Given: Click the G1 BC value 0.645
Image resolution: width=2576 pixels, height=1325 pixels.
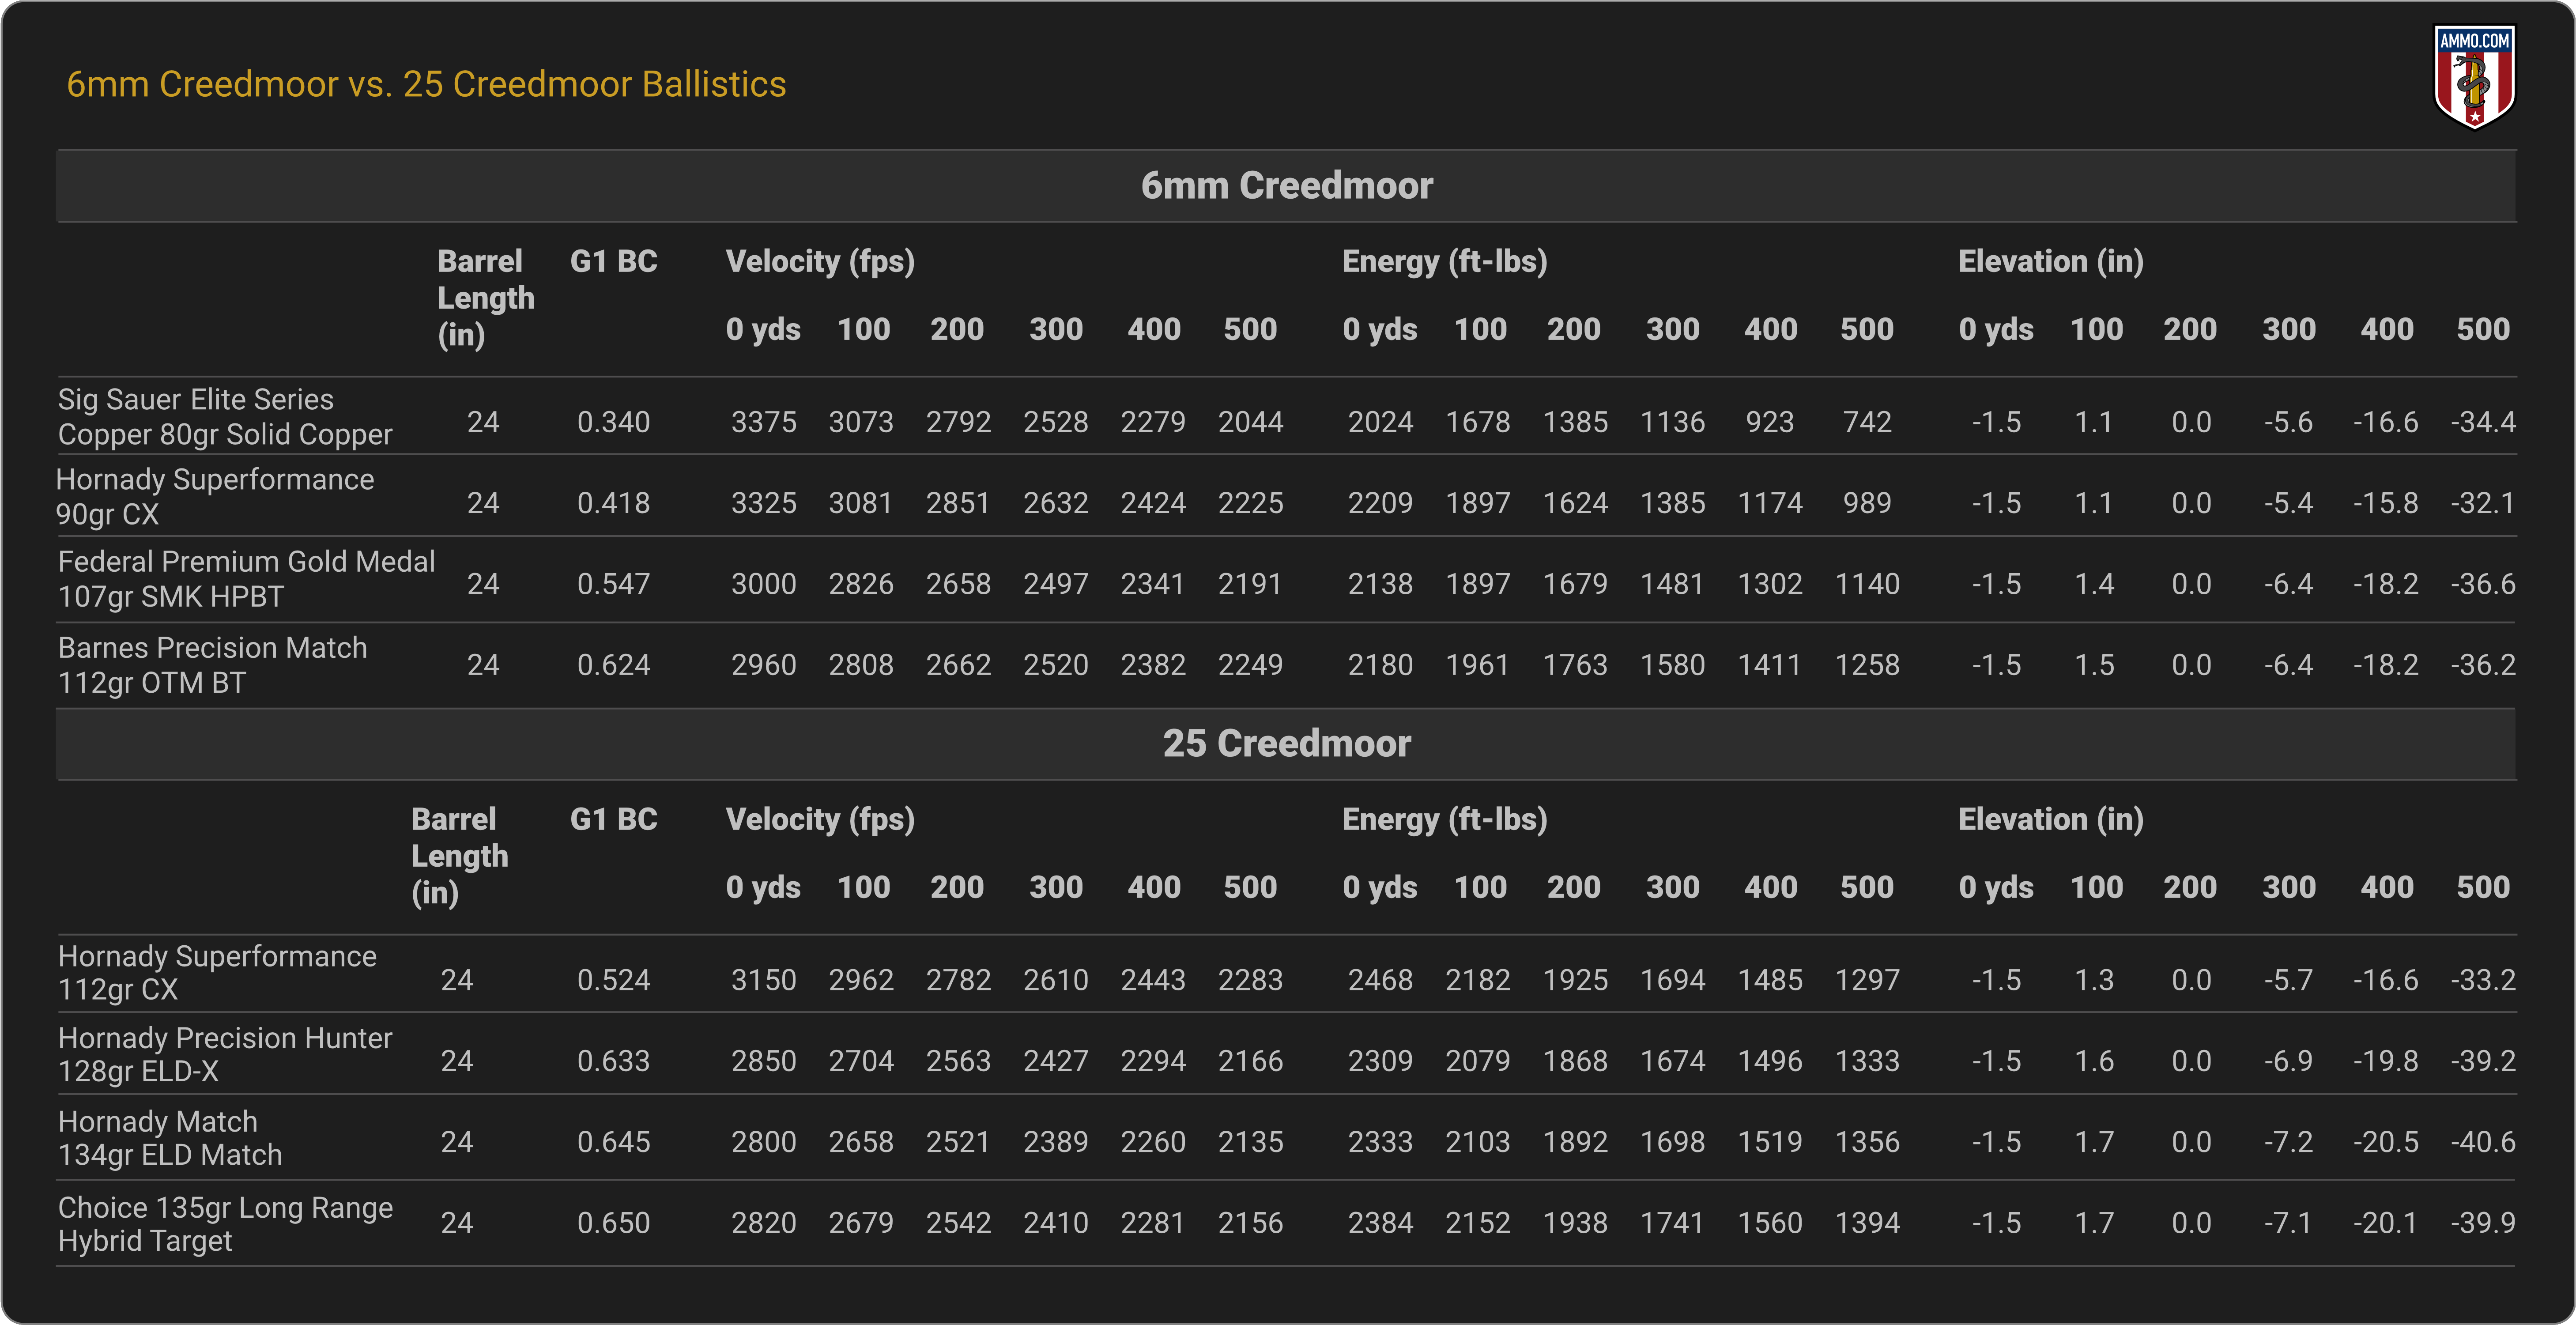Looking at the screenshot, I should tap(613, 1142).
